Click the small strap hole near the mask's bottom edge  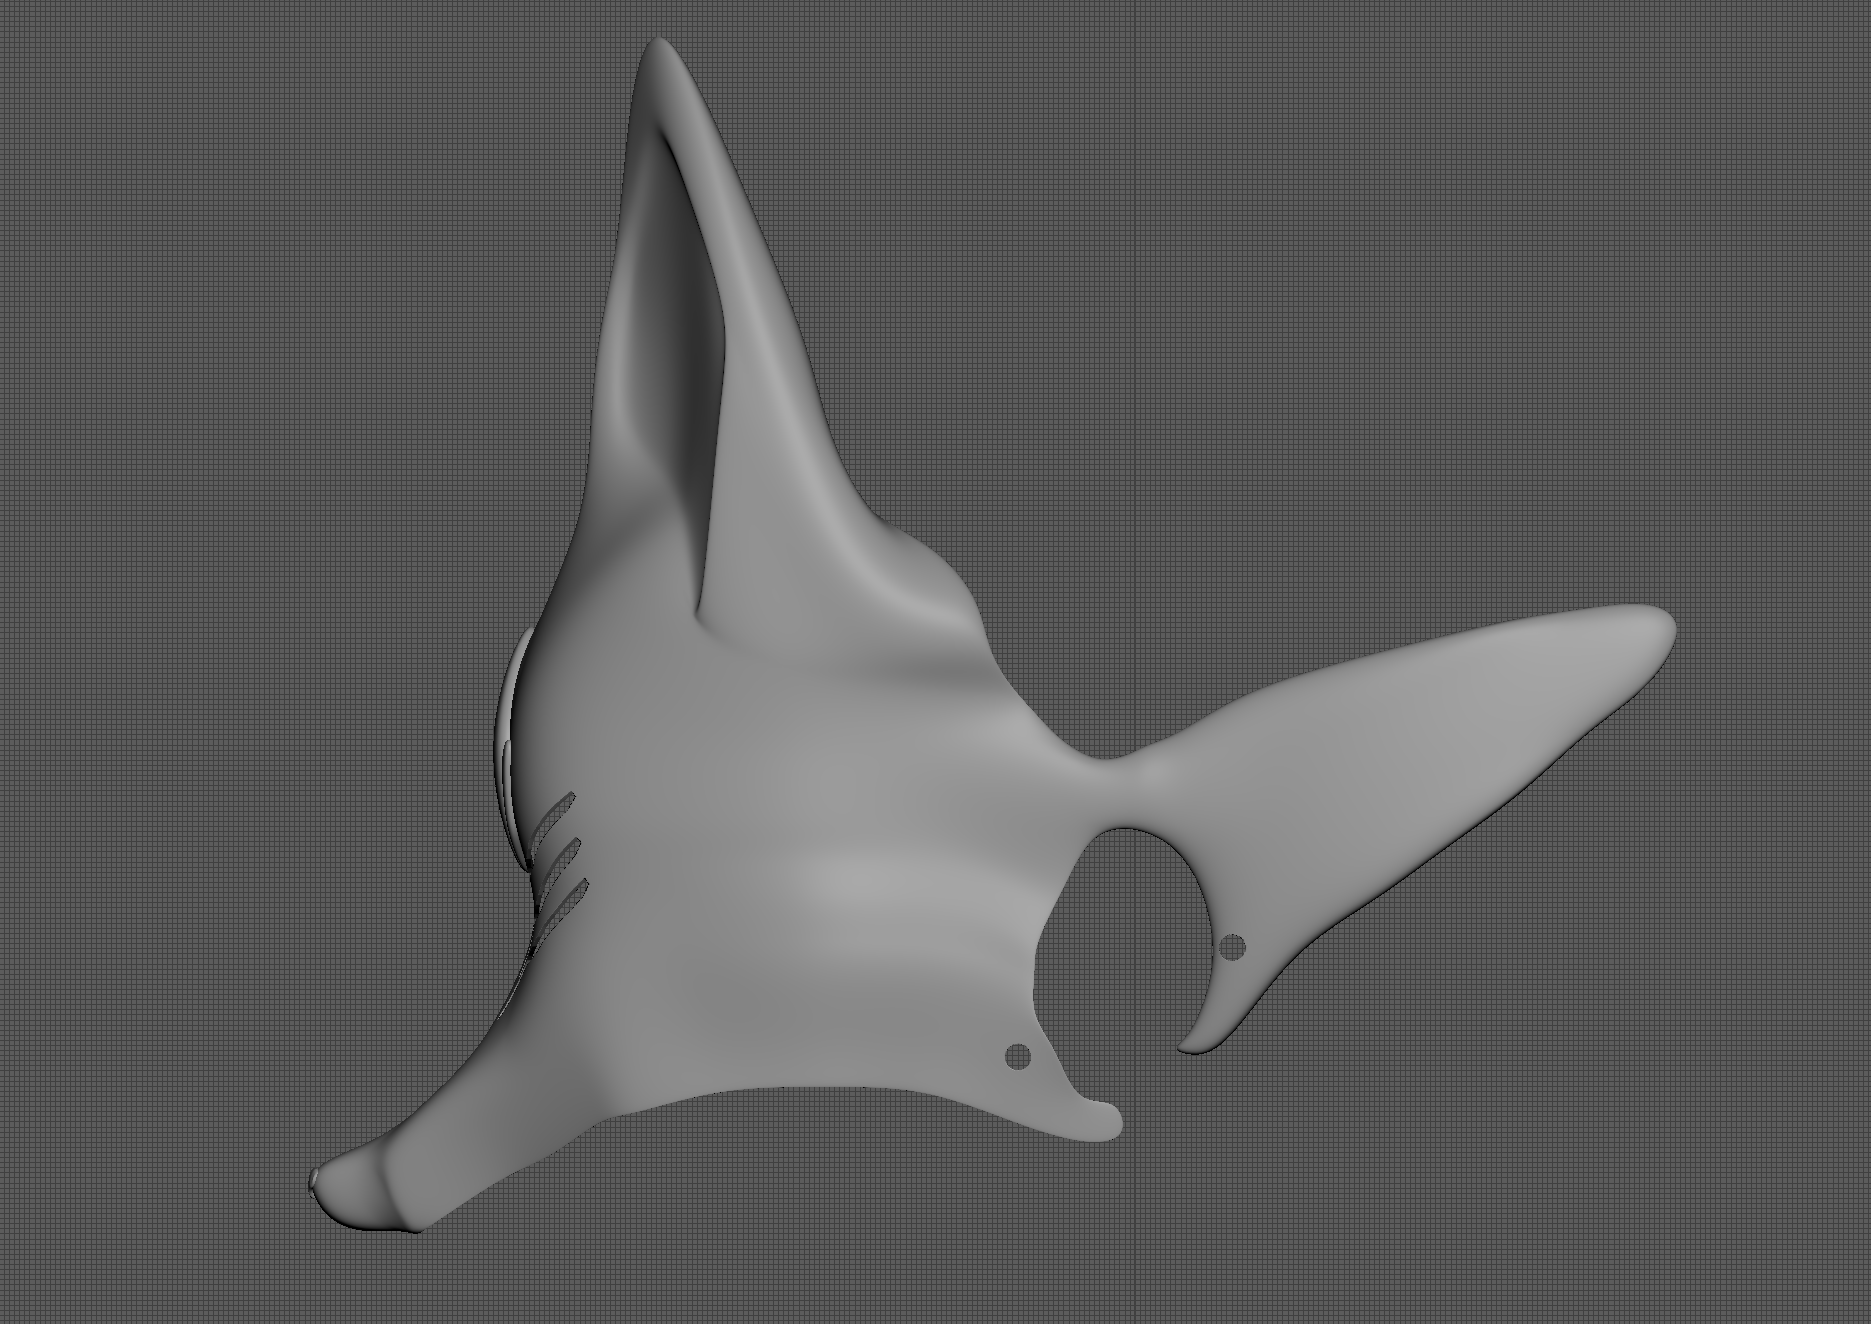coord(1018,1056)
